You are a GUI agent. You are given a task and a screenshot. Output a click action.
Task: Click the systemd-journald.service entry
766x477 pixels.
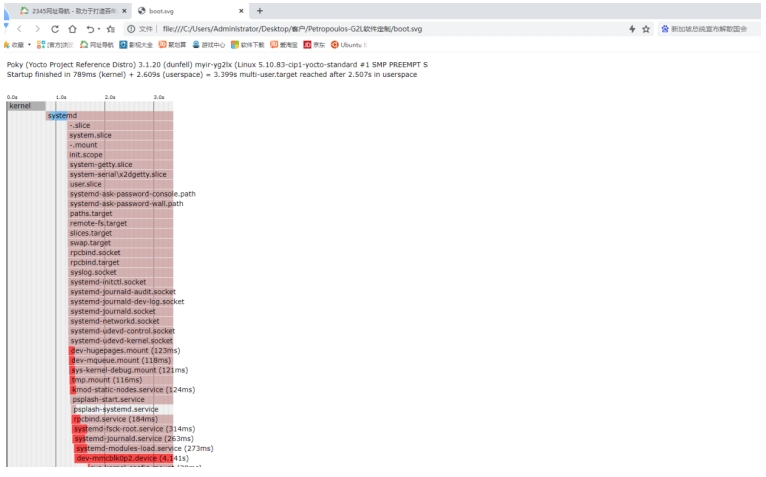click(132, 438)
